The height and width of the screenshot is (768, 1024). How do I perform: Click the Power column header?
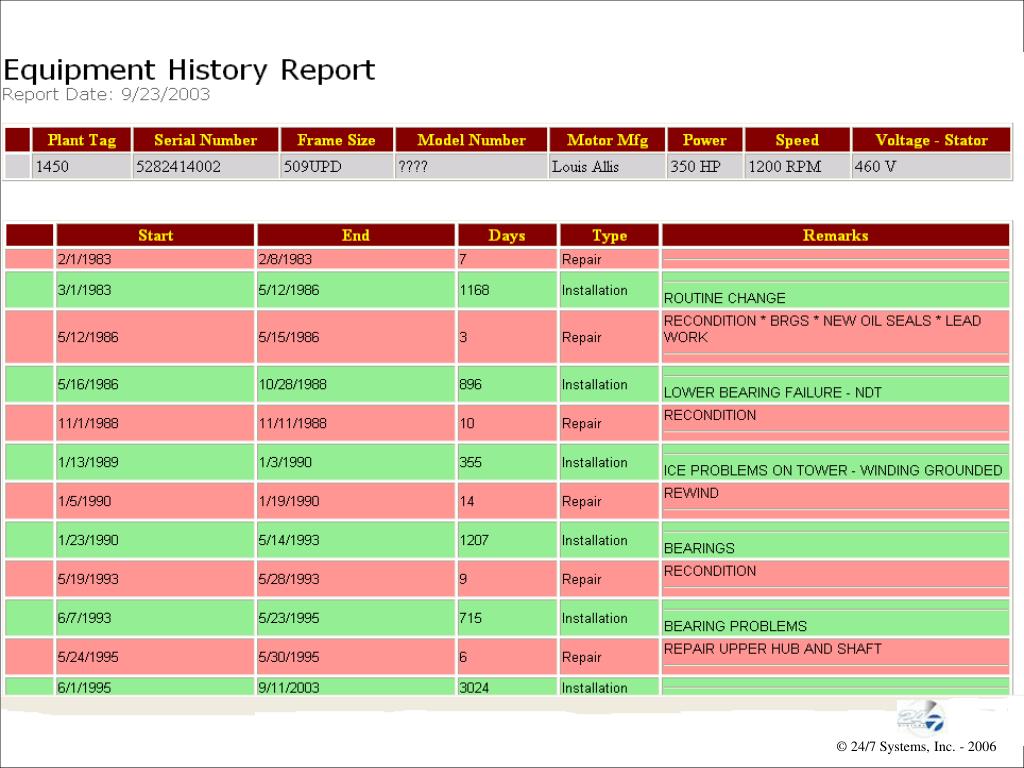(x=705, y=140)
